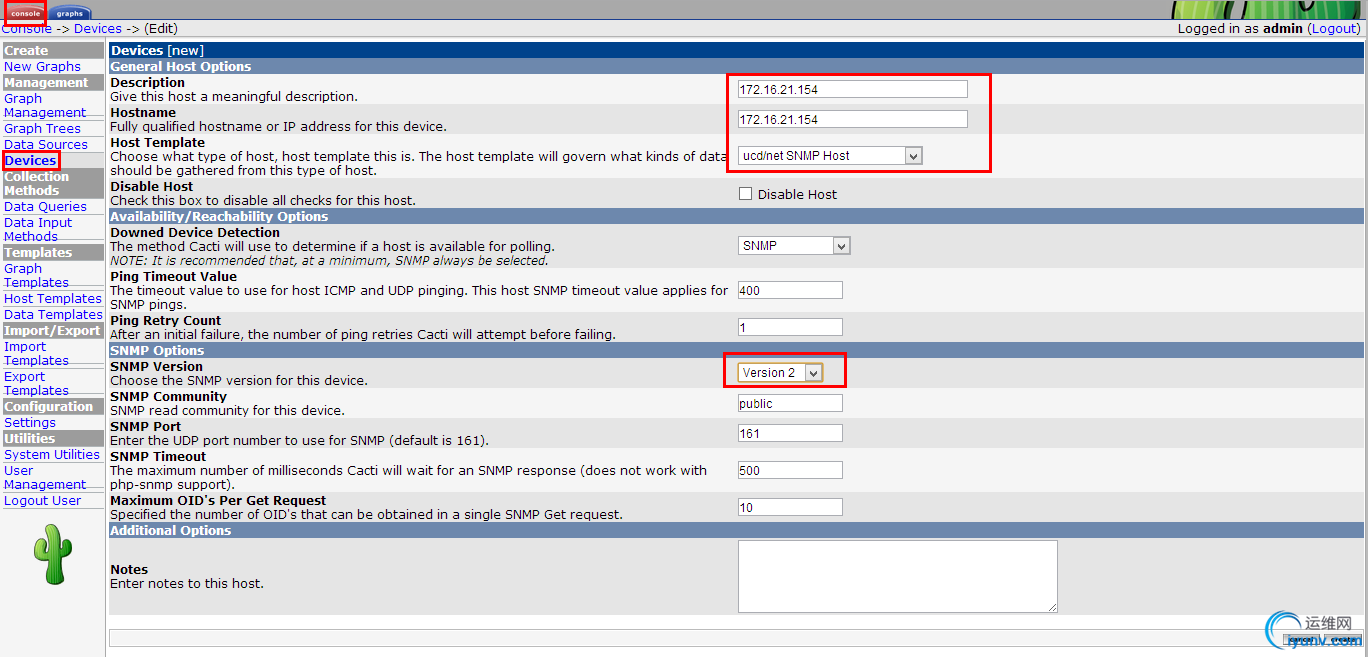This screenshot has height=657, width=1368.
Task: Toggle the Disable Host checkbox
Action: coord(745,194)
